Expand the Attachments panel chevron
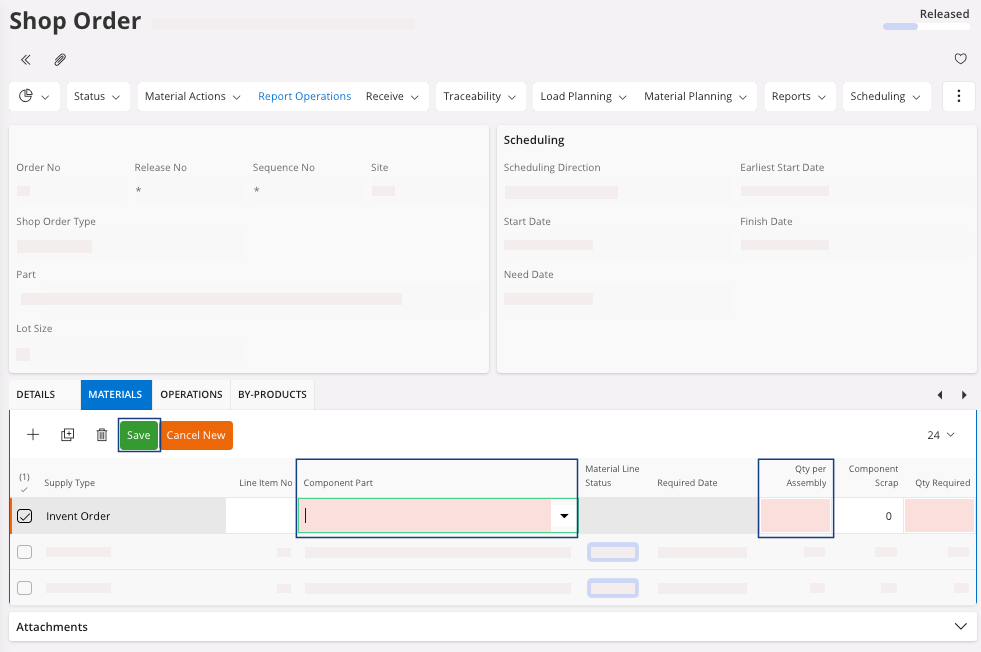The width and height of the screenshot is (981, 652). coord(960,627)
